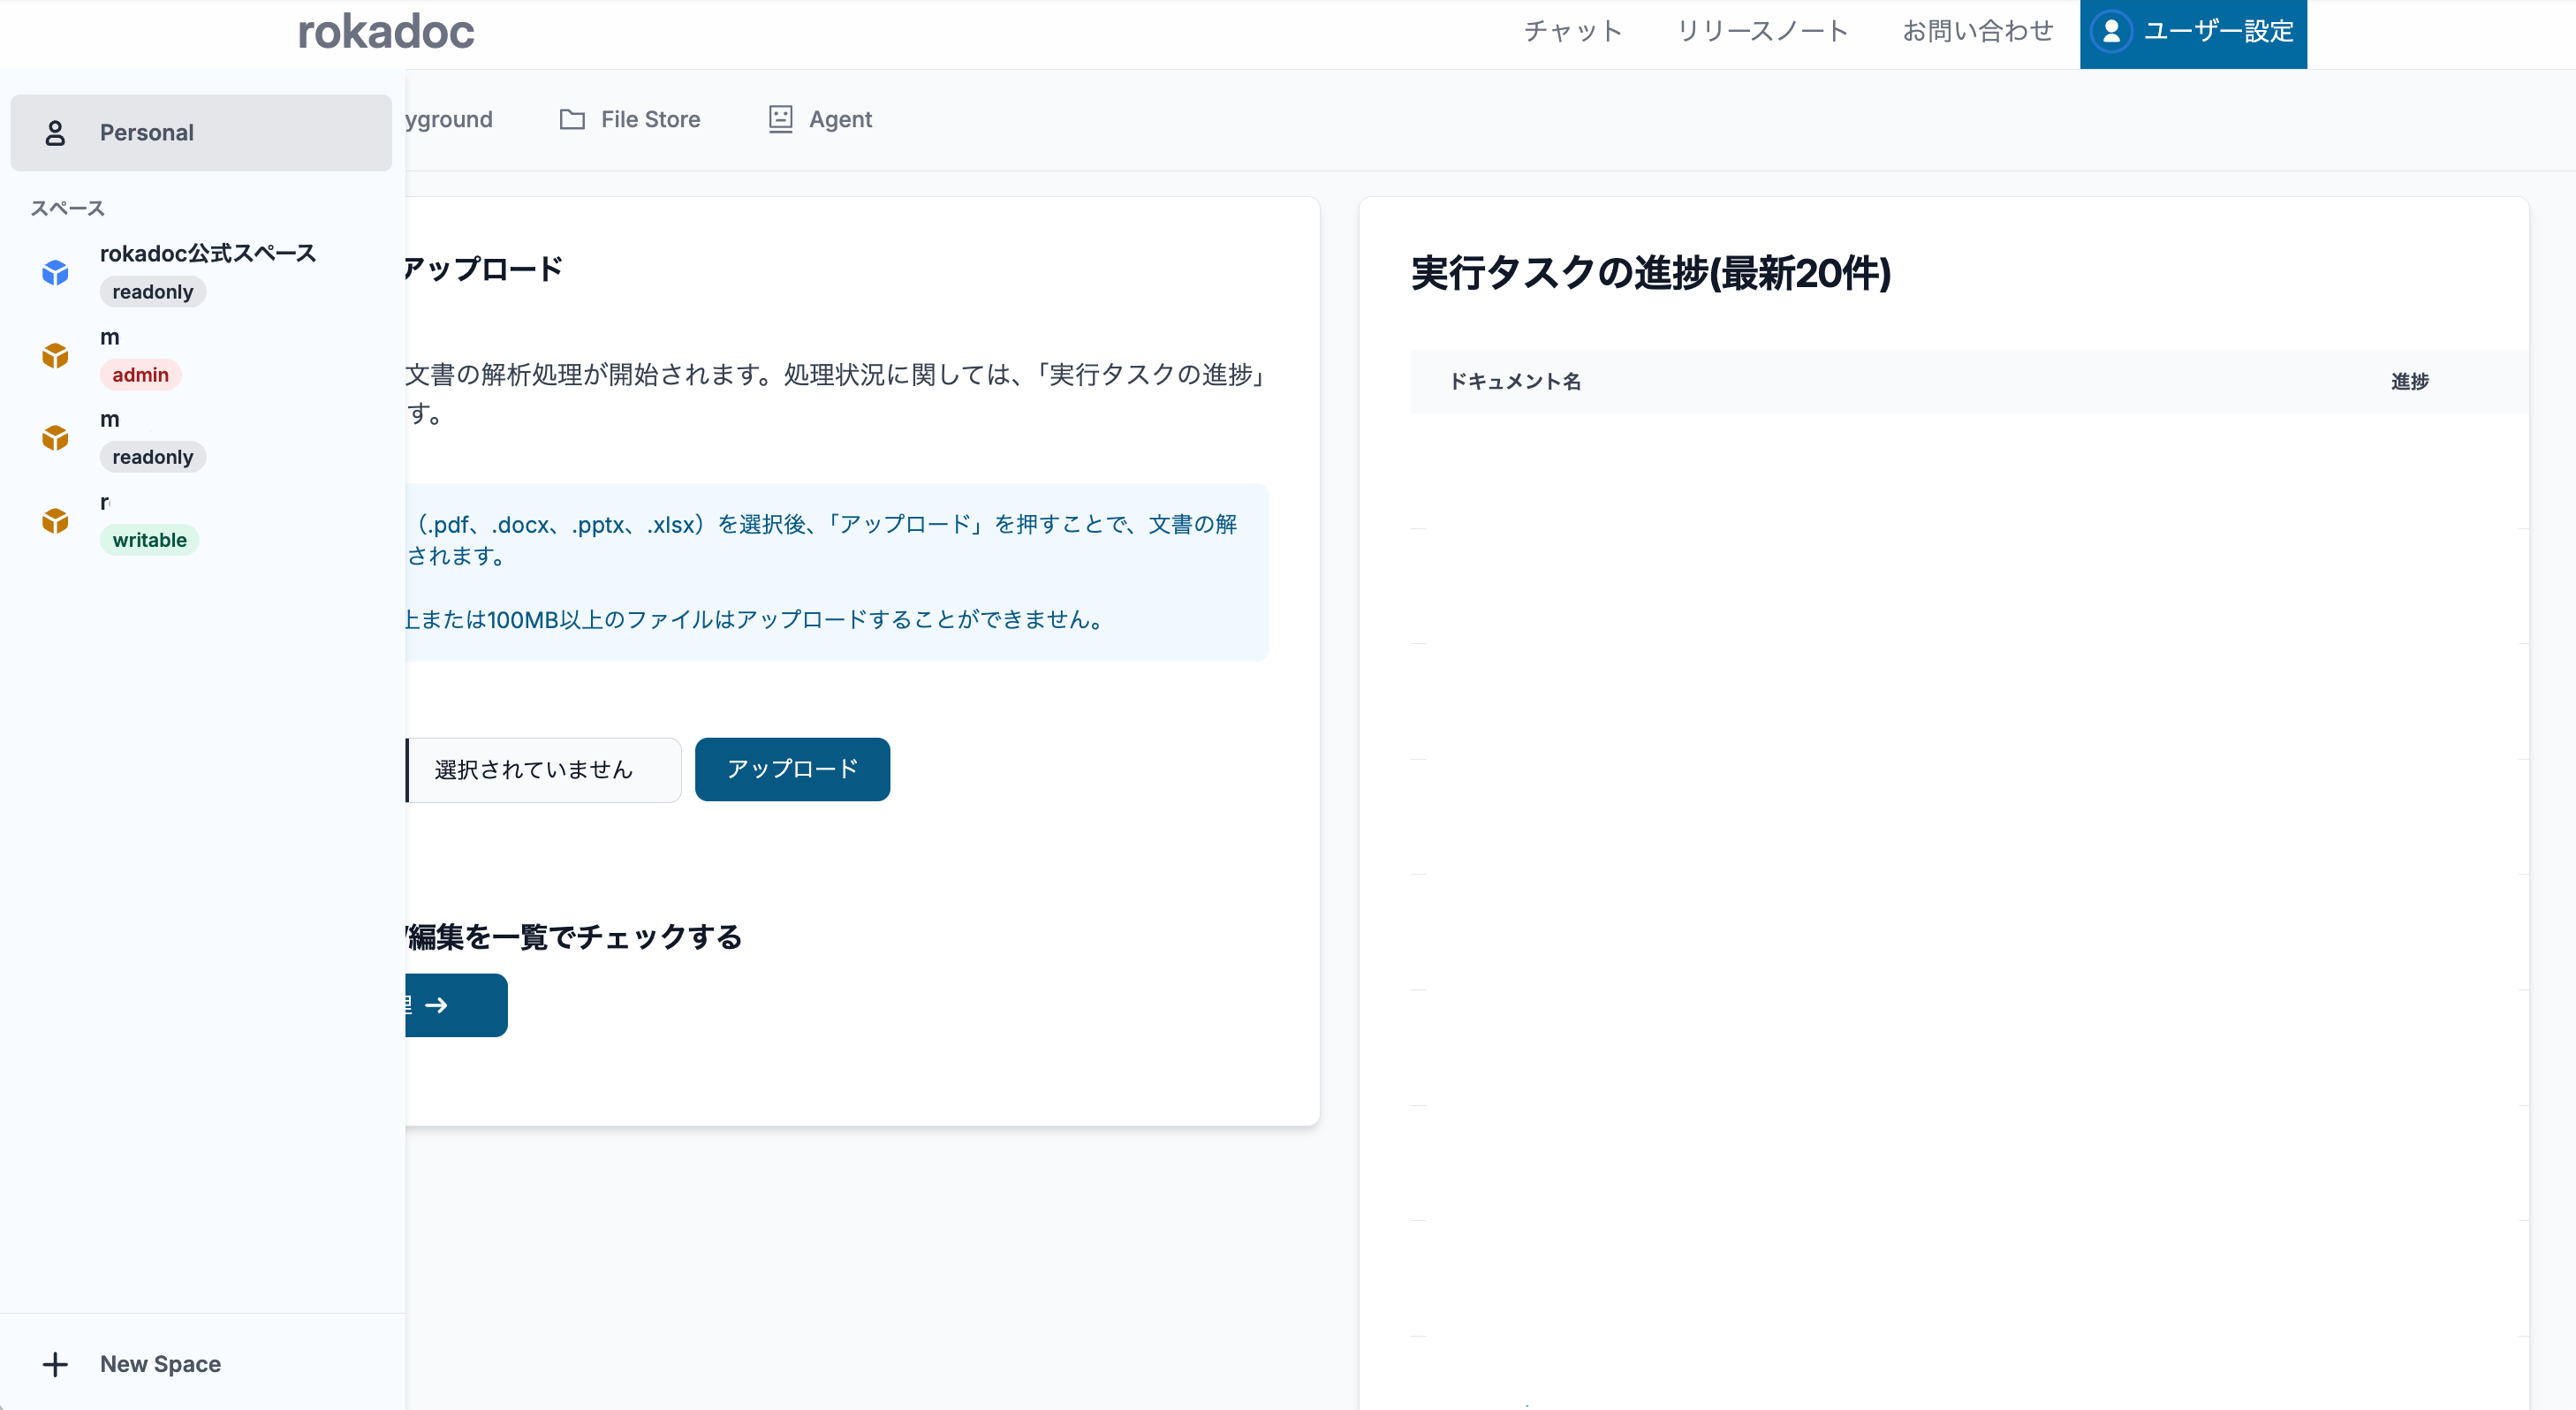2576x1410 pixels.
Task: Click the supported formats (.pdf, .docx) notice
Action: 822,539
